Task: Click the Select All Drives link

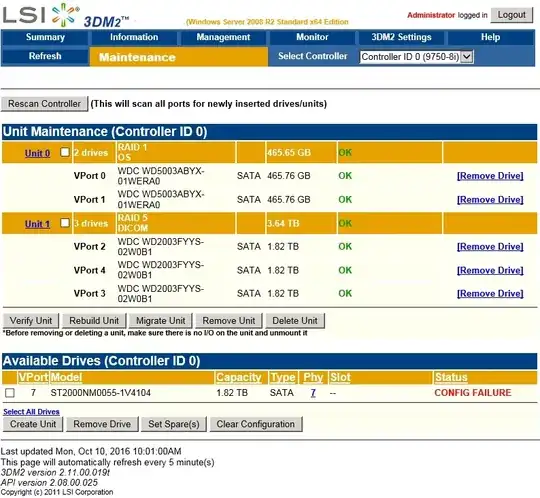Action: coord(31,412)
